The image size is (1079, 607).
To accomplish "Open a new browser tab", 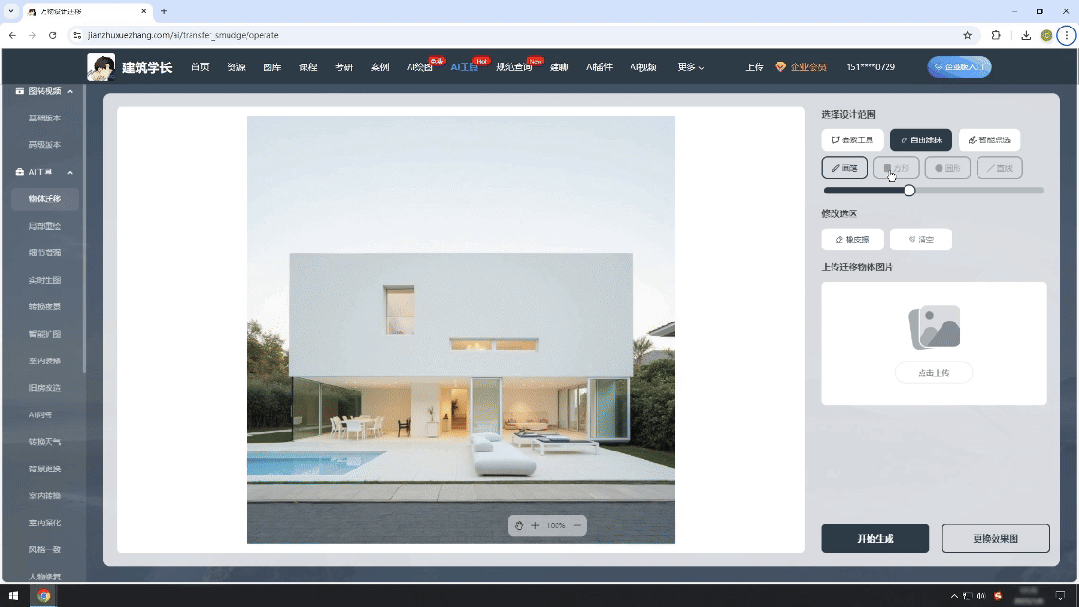I will click(164, 12).
